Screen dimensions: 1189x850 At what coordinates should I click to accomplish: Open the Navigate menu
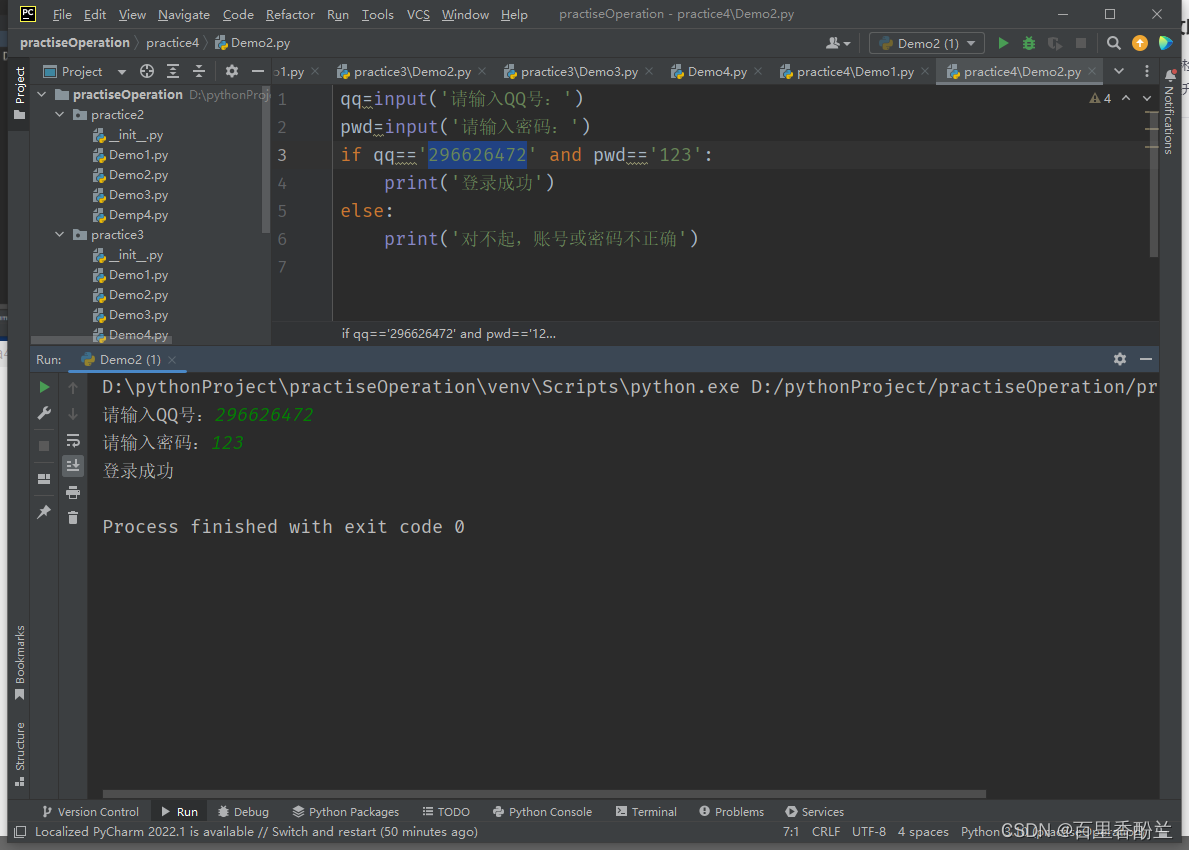pos(184,14)
